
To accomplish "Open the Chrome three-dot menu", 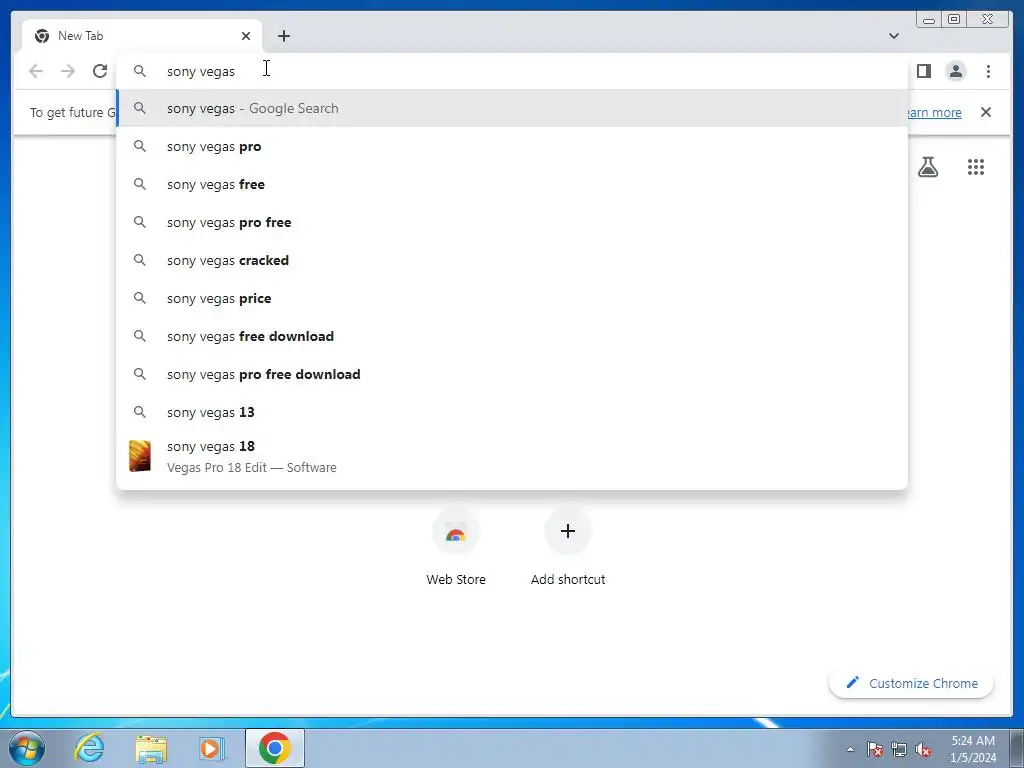I will (988, 71).
